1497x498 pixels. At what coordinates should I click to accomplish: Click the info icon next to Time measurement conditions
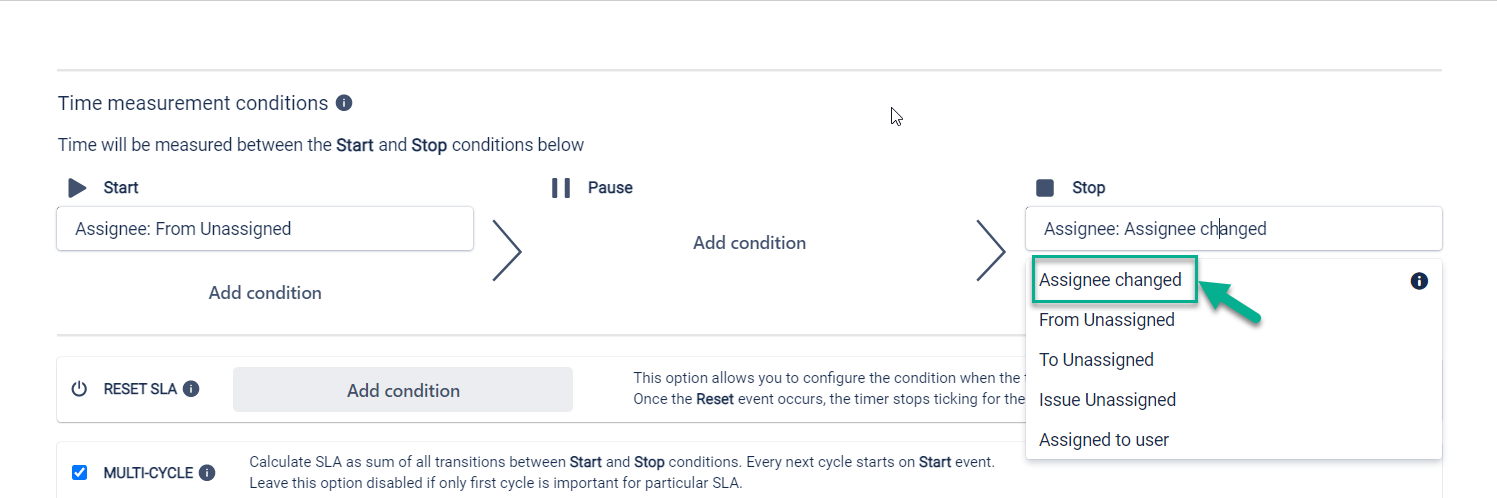click(x=344, y=103)
